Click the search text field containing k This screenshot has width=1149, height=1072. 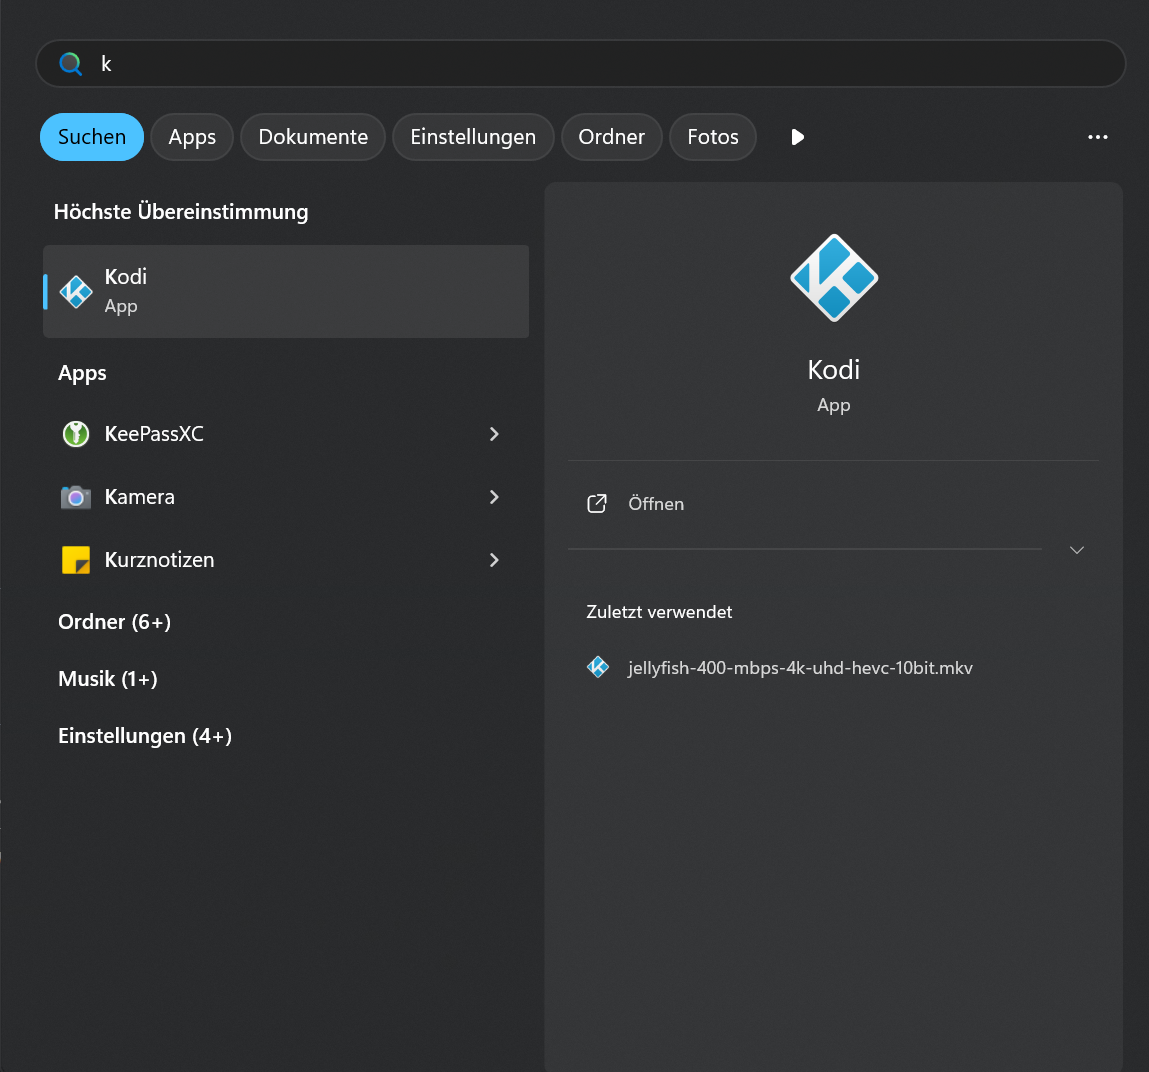pyautogui.click(x=580, y=64)
